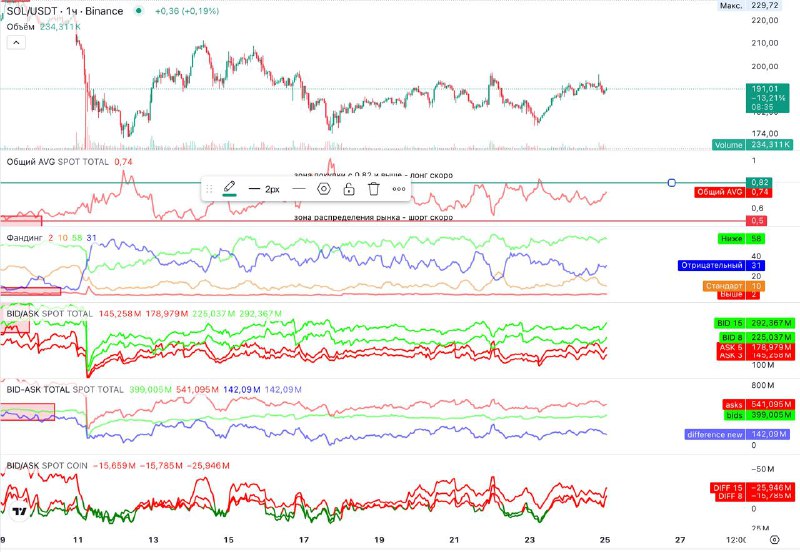The width and height of the screenshot is (800, 552).
Task: Click the red Общий AVG price label
Action: point(720,192)
